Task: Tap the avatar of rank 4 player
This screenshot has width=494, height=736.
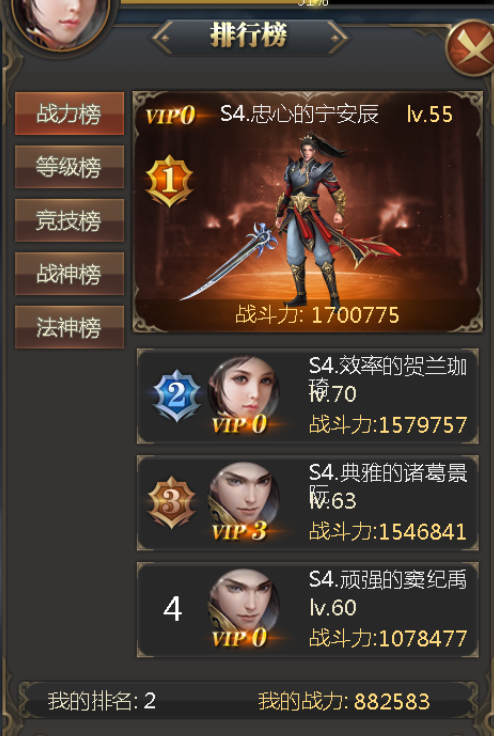Action: [x=243, y=601]
